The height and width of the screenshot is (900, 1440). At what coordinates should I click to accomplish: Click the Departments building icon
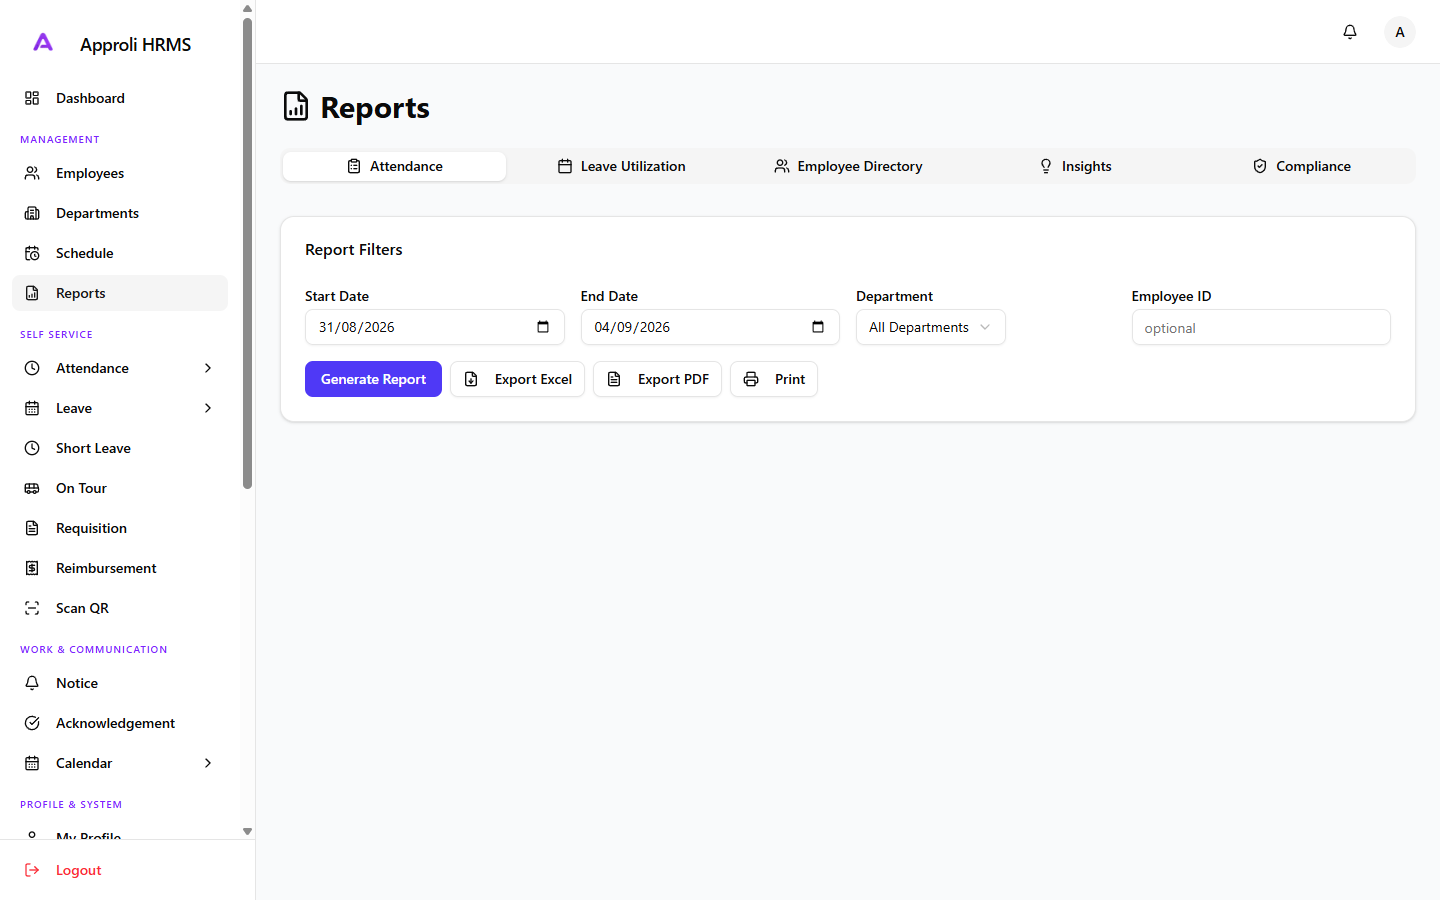pyautogui.click(x=32, y=213)
